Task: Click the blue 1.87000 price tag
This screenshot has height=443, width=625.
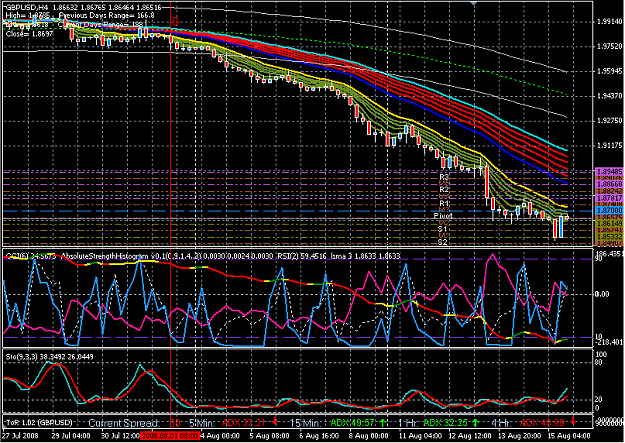Action: pos(609,211)
